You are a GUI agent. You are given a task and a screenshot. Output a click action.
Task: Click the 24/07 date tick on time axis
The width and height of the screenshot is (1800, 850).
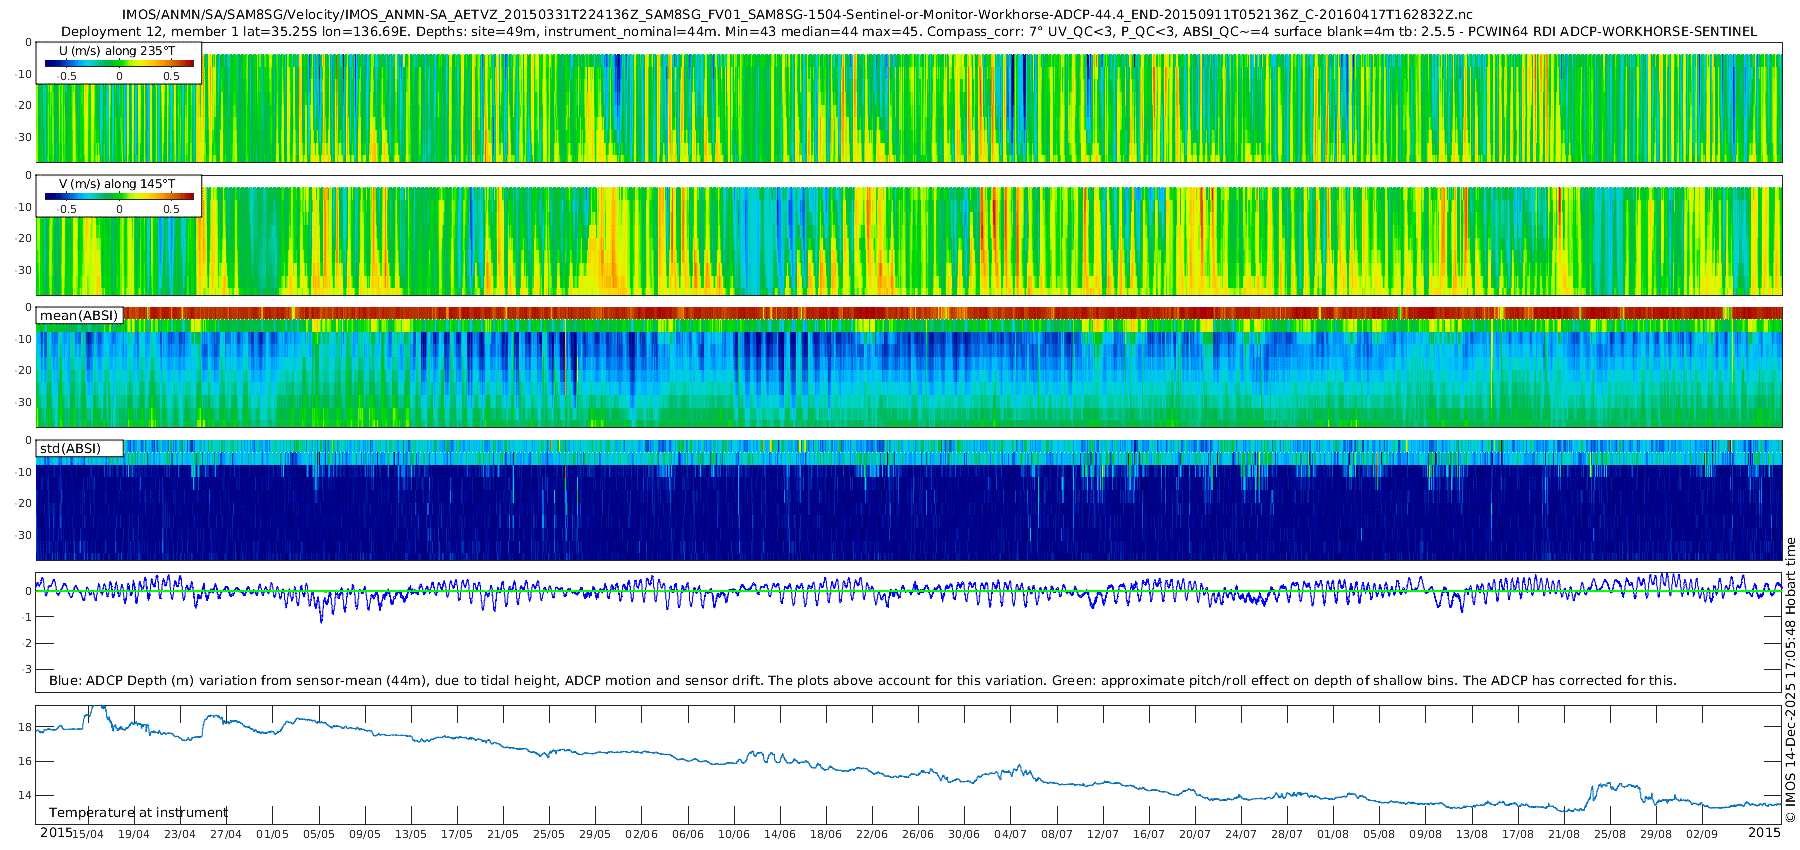[1241, 834]
